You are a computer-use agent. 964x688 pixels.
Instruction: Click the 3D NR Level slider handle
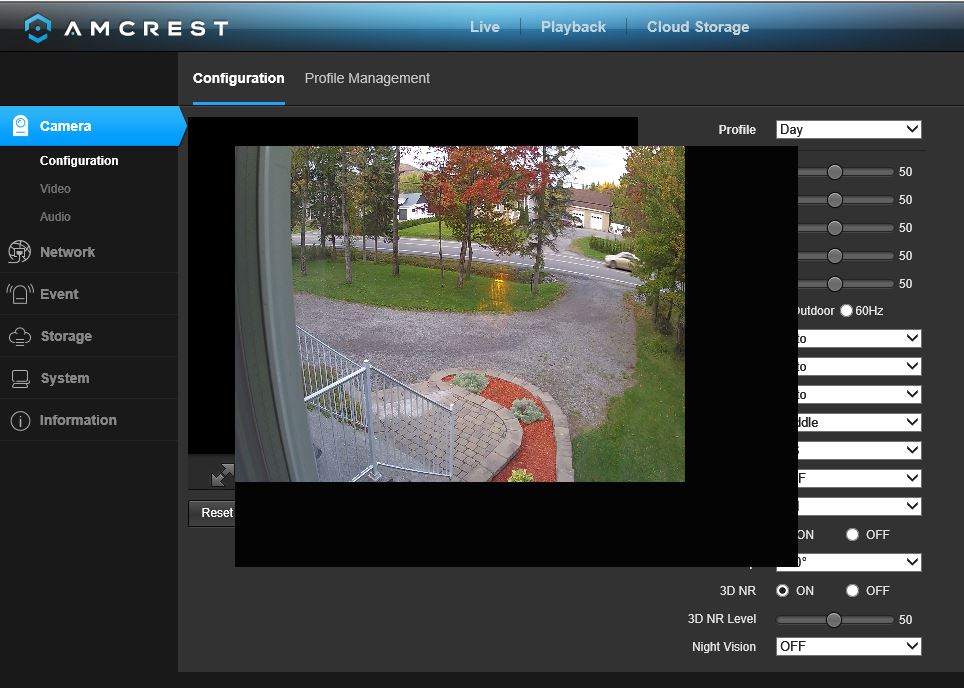pos(834,620)
